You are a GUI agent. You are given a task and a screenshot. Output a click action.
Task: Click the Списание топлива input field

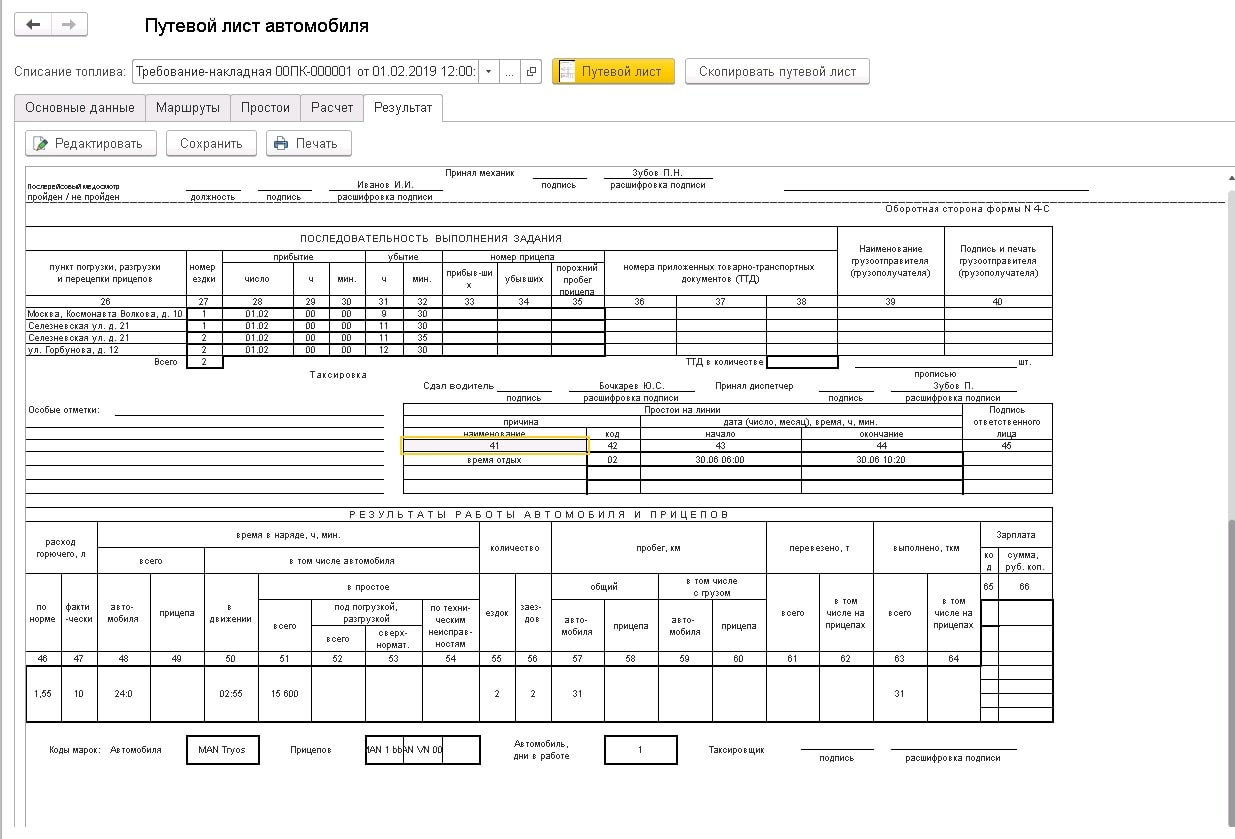pyautogui.click(x=305, y=72)
